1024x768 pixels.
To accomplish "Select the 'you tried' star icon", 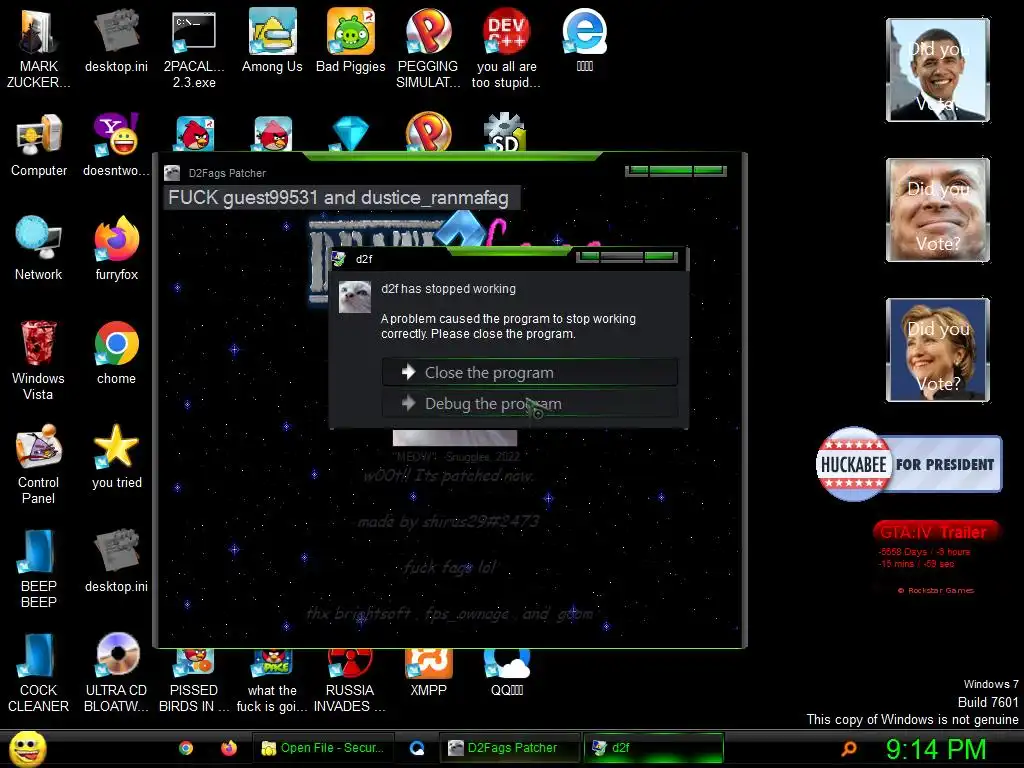I will point(116,456).
